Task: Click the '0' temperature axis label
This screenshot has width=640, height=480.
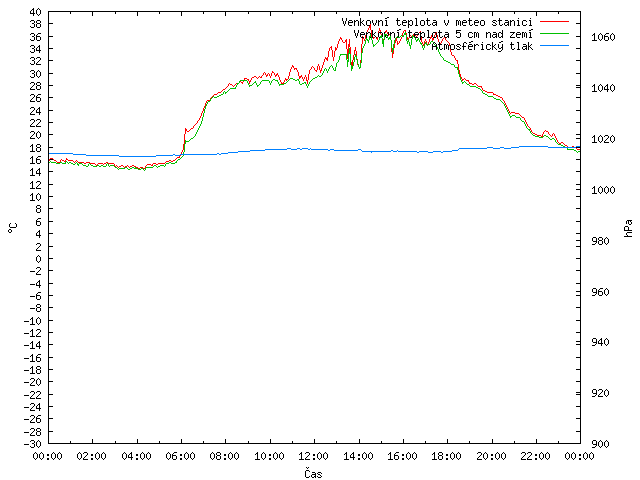Action: coord(38,259)
